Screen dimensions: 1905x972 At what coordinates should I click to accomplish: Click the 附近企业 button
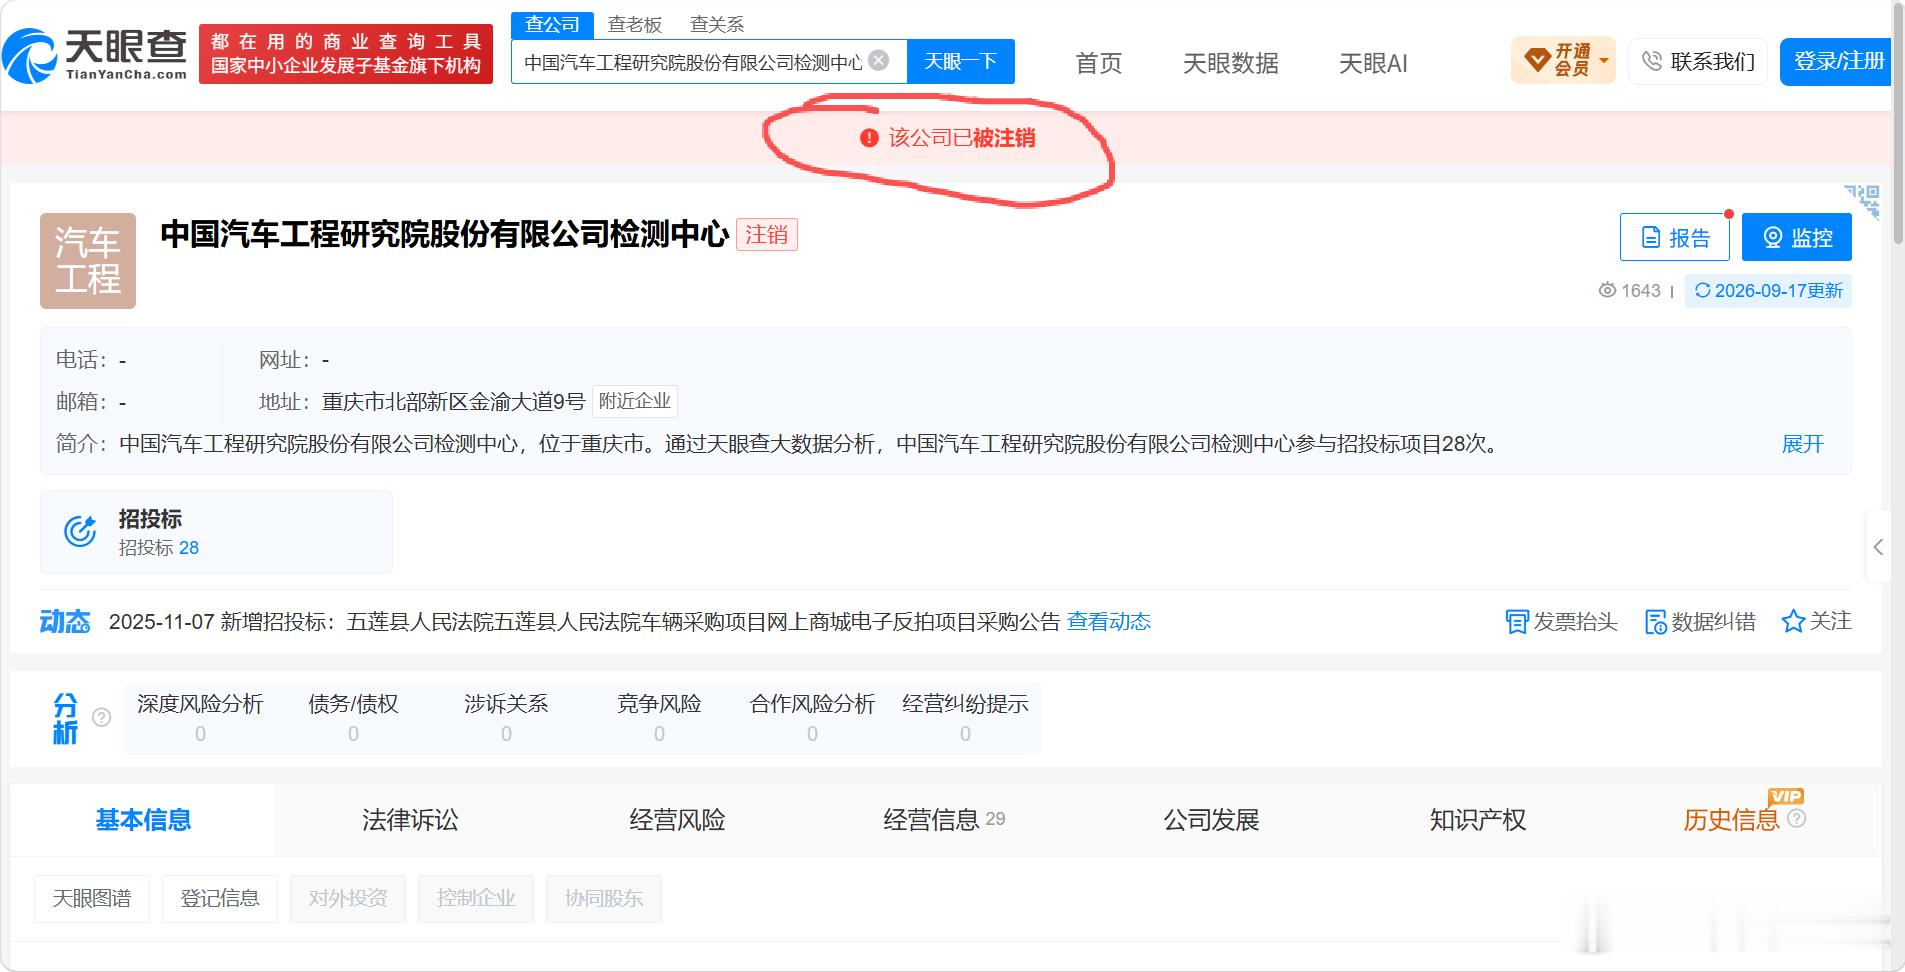coord(634,401)
